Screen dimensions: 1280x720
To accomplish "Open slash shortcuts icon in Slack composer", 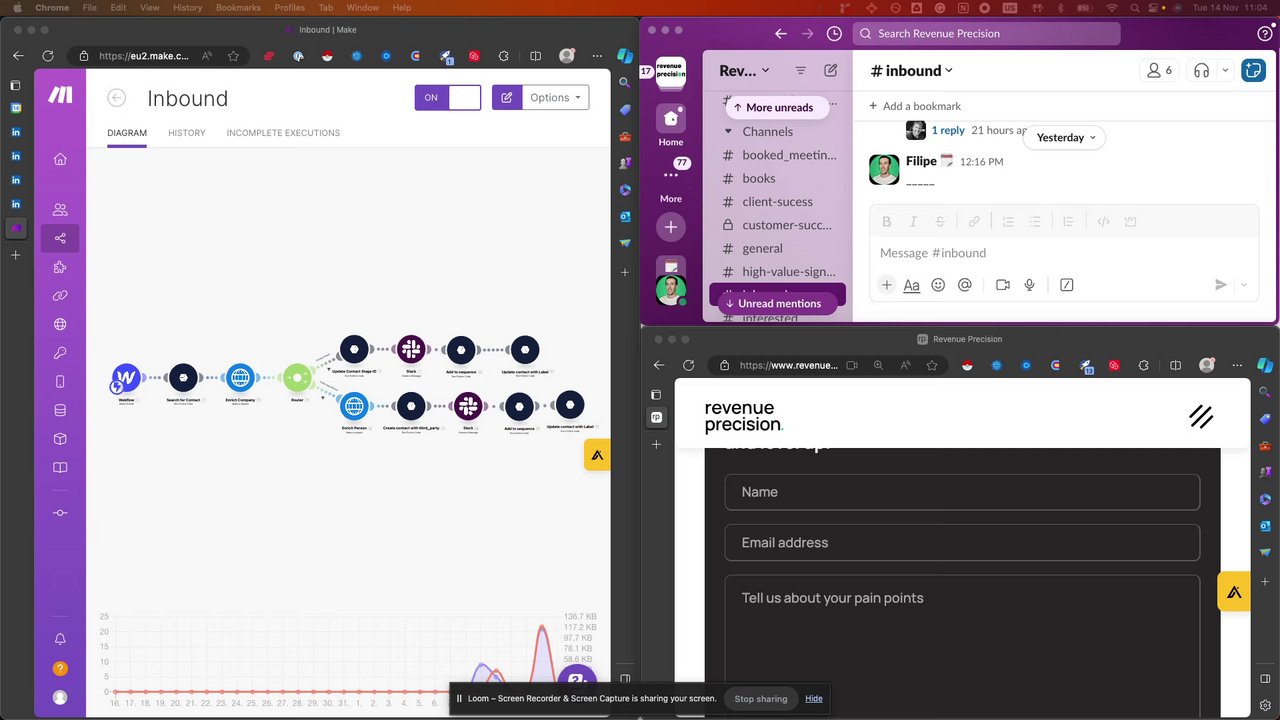I will [x=1067, y=285].
